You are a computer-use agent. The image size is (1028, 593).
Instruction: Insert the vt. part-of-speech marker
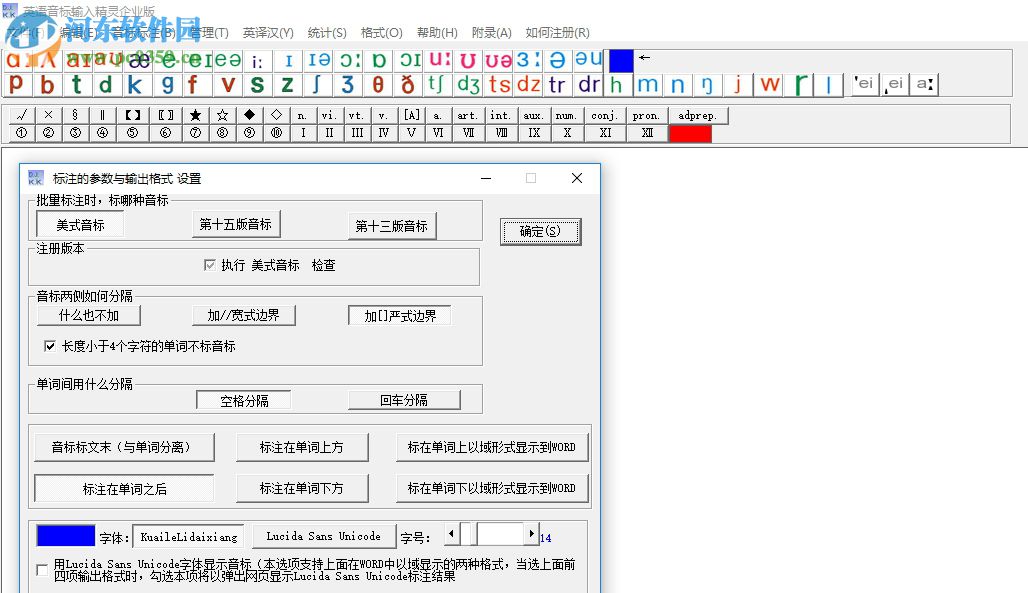tap(356, 114)
